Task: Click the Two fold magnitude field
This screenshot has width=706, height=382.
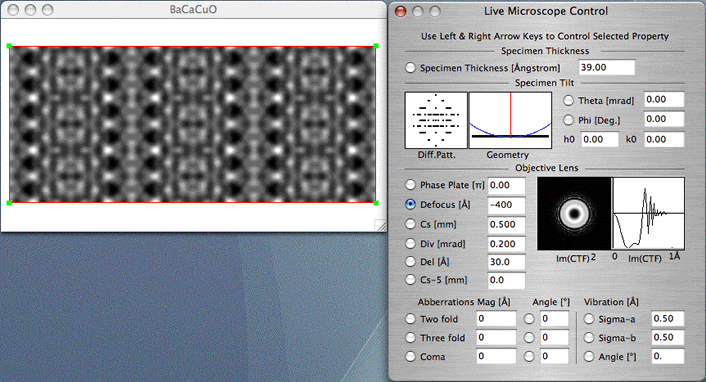Action: tap(496, 319)
